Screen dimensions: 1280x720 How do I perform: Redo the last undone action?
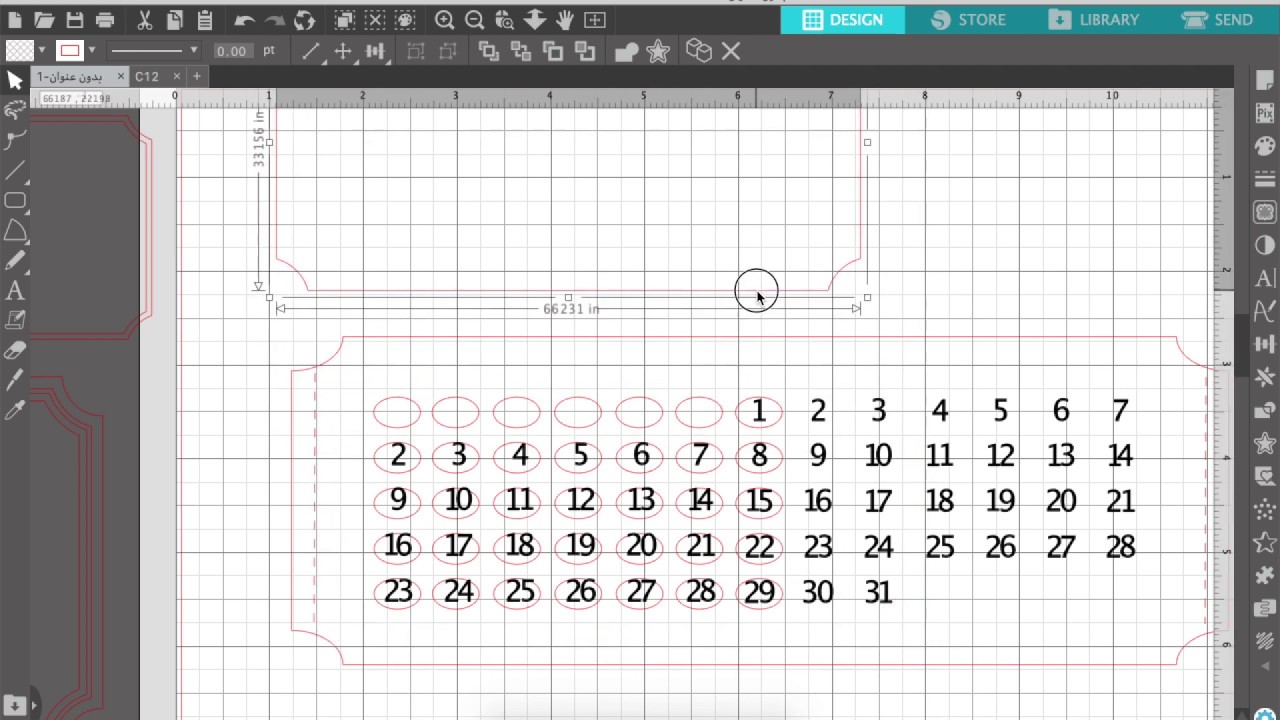(x=275, y=19)
